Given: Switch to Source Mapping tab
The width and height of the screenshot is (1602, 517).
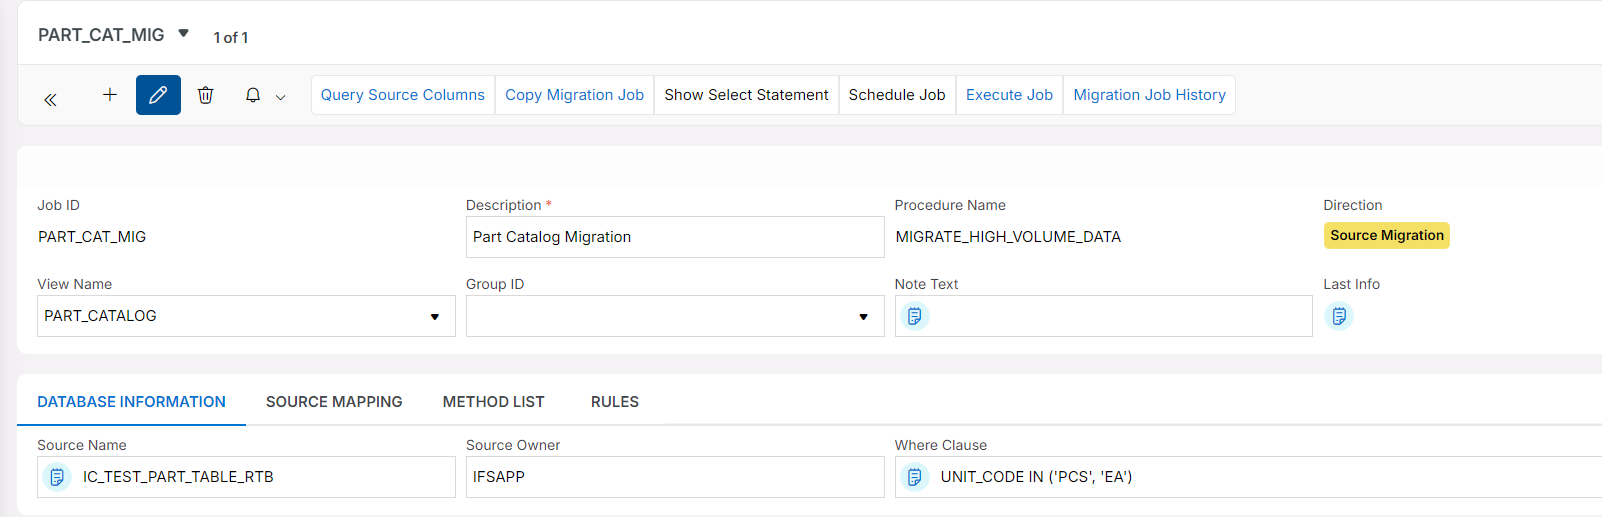Looking at the screenshot, I should (x=334, y=402).
